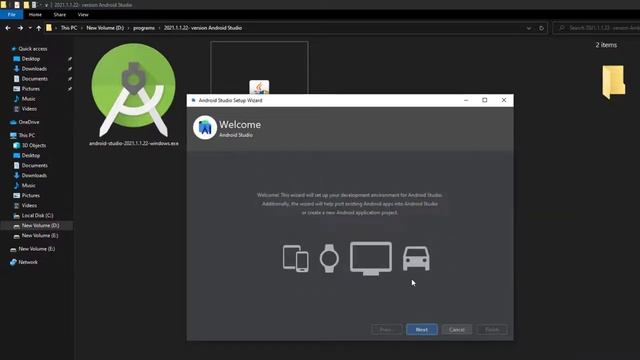Open the separate New Volume (E:) entry
This screenshot has width=640, height=360.
click(36, 249)
